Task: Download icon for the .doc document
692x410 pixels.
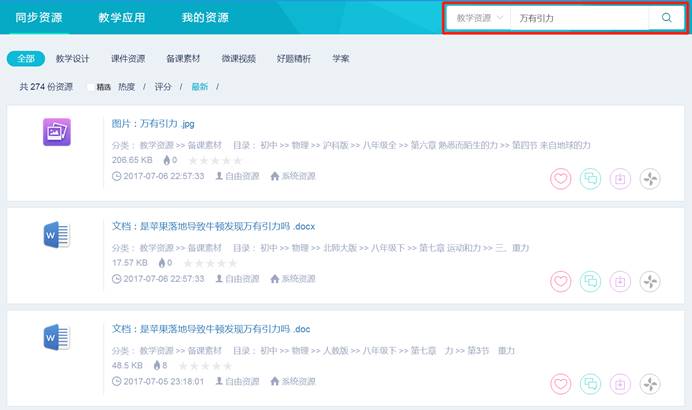Action: click(x=620, y=384)
